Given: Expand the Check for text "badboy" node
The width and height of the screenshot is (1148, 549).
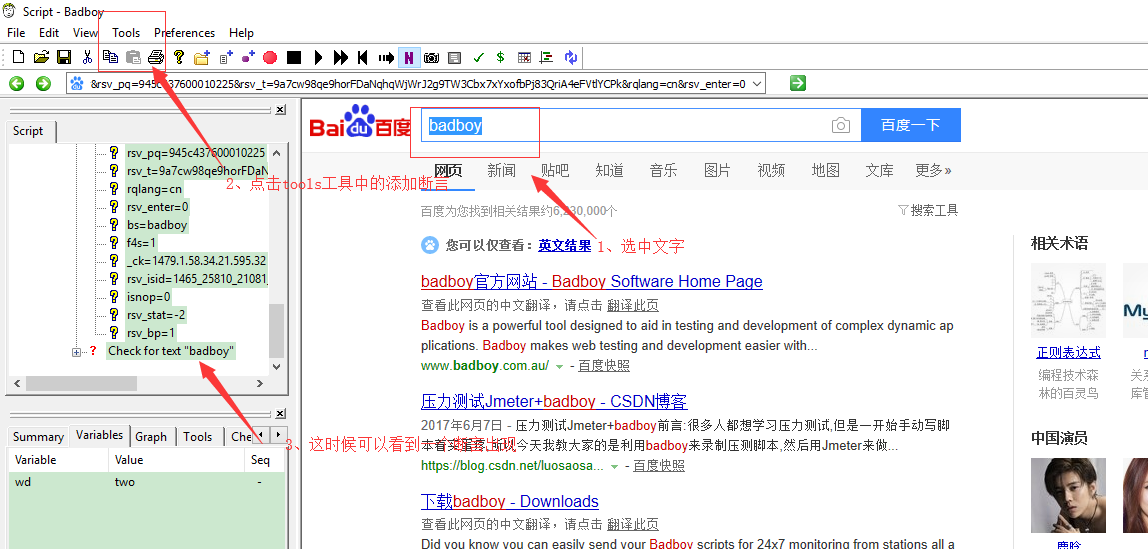Looking at the screenshot, I should [x=76, y=351].
